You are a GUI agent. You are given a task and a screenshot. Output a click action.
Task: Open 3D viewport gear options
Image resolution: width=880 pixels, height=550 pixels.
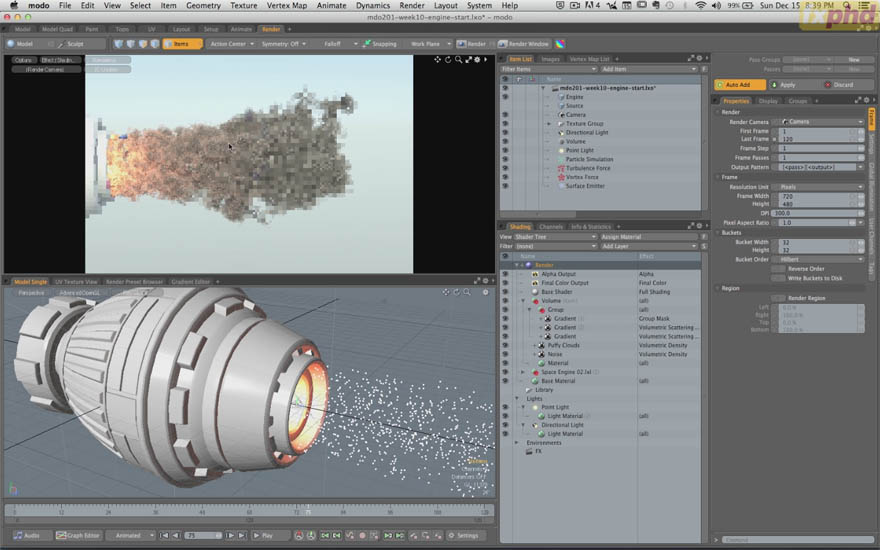tap(485, 292)
